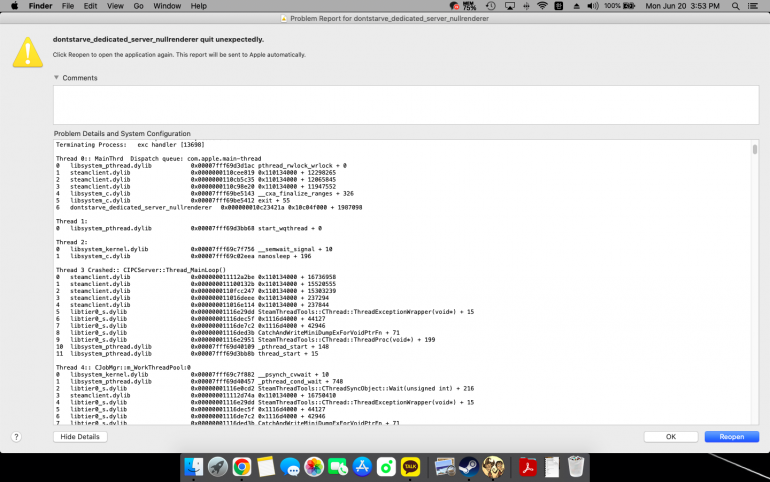Click the 'Thread 3 Crashed' line

pyautogui.click(x=140, y=269)
